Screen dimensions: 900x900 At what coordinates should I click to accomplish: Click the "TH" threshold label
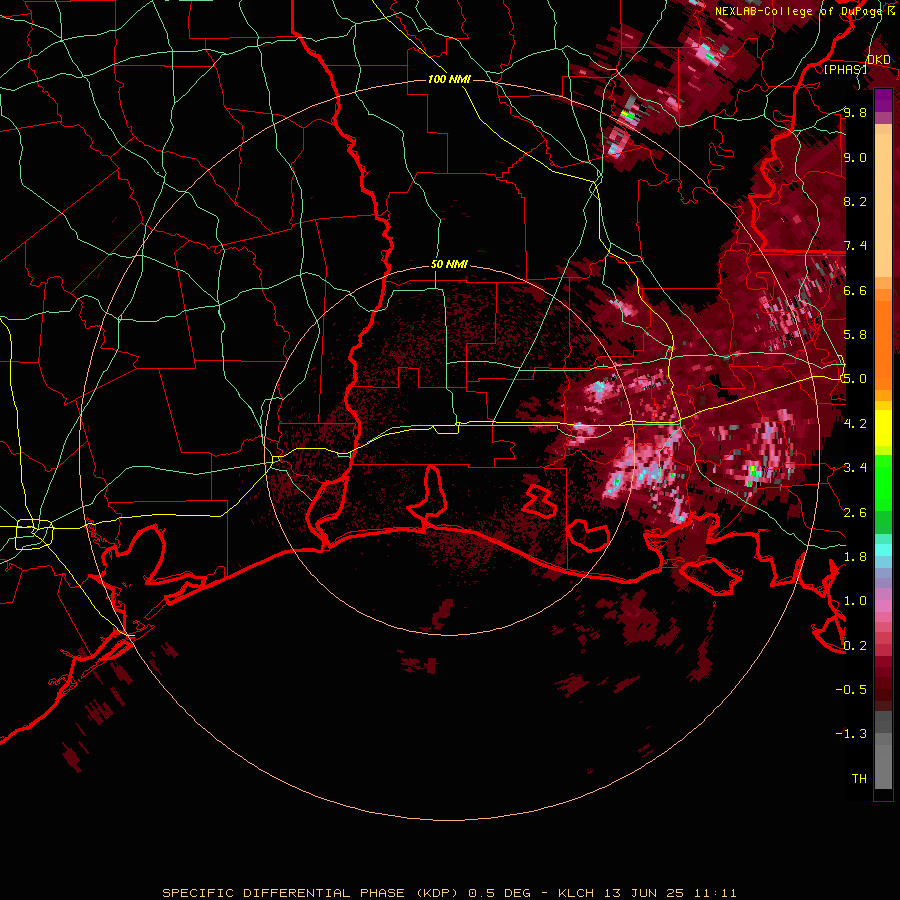(859, 779)
